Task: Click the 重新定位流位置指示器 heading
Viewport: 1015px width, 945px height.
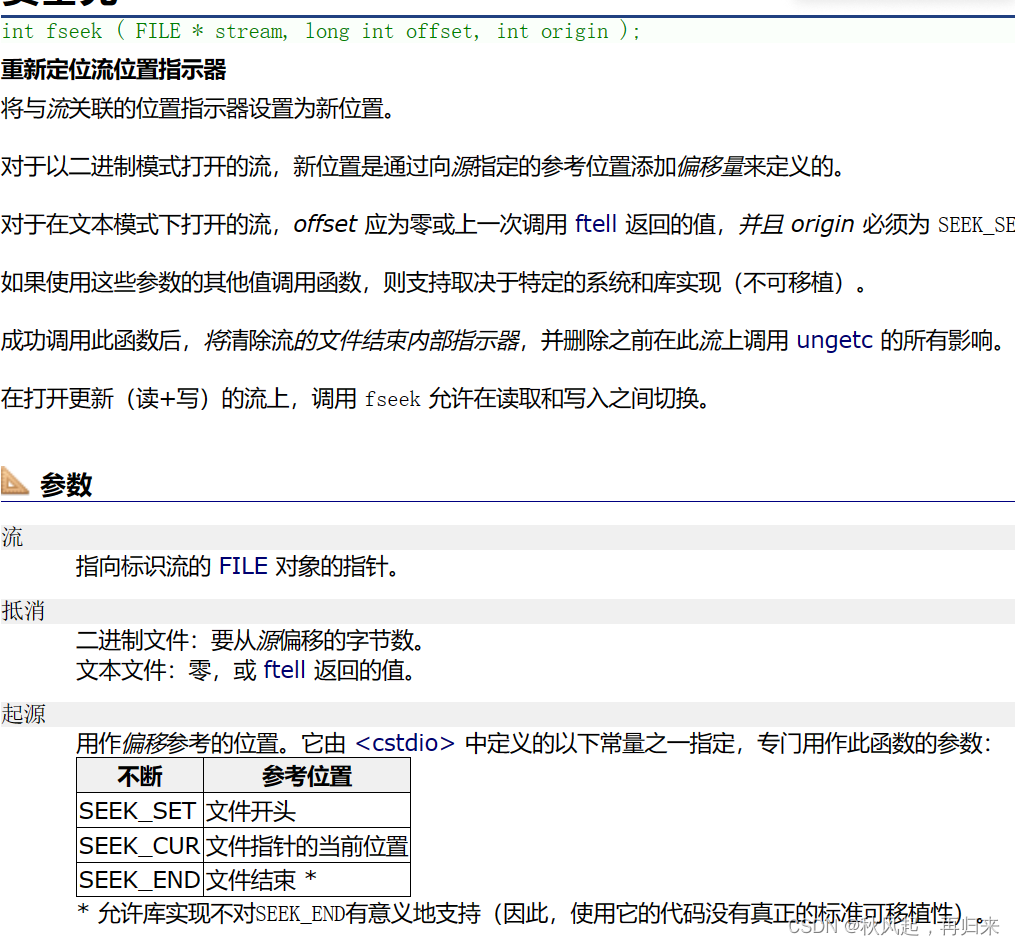Action: (115, 70)
